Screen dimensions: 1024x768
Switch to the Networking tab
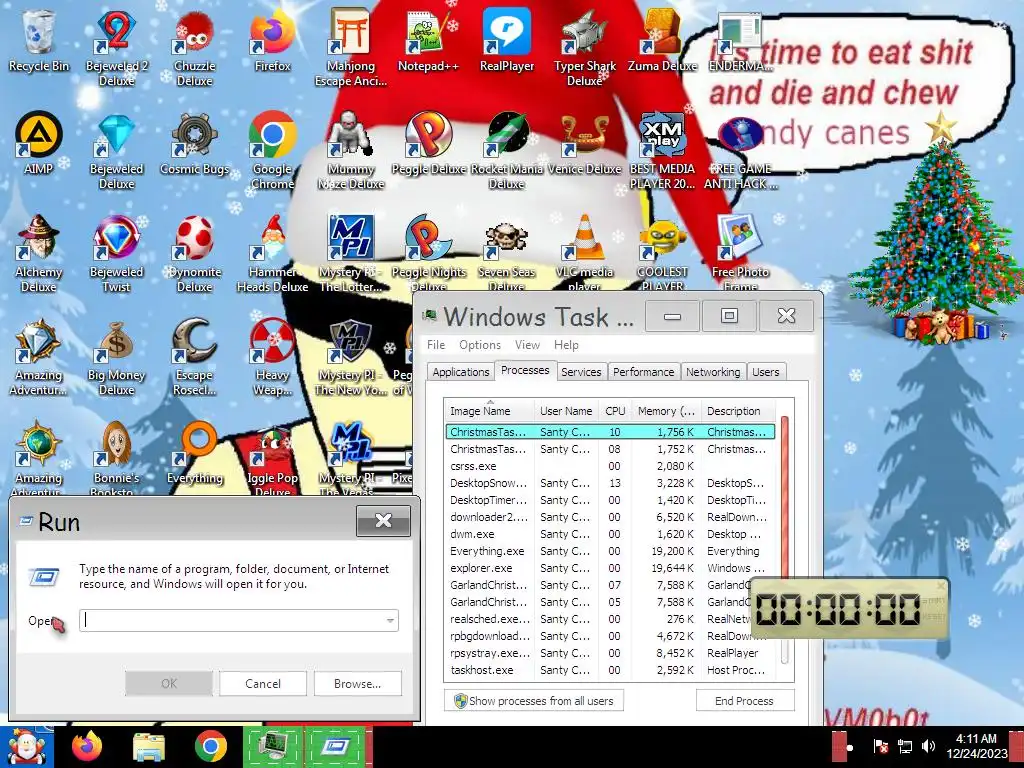click(x=712, y=372)
